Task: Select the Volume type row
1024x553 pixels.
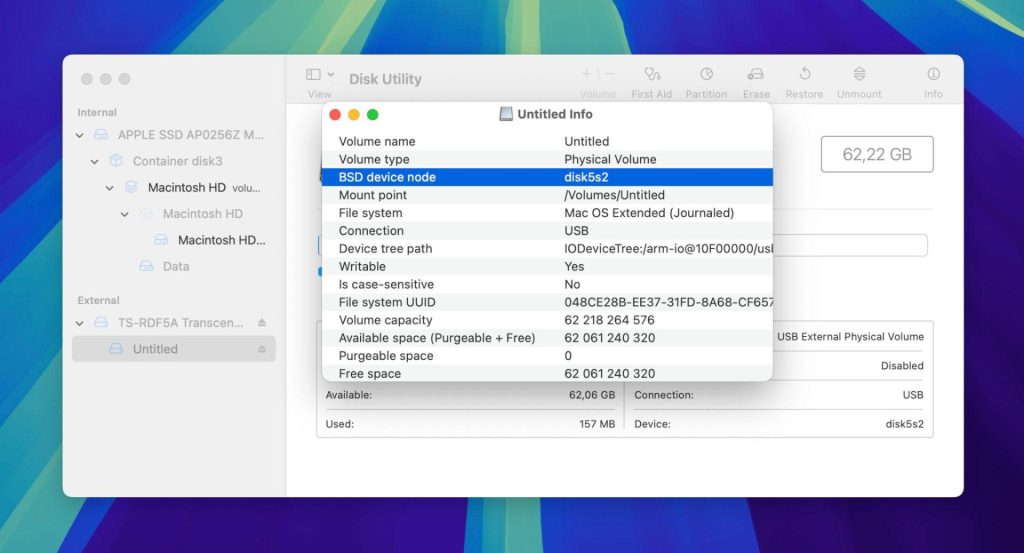Action: point(547,159)
